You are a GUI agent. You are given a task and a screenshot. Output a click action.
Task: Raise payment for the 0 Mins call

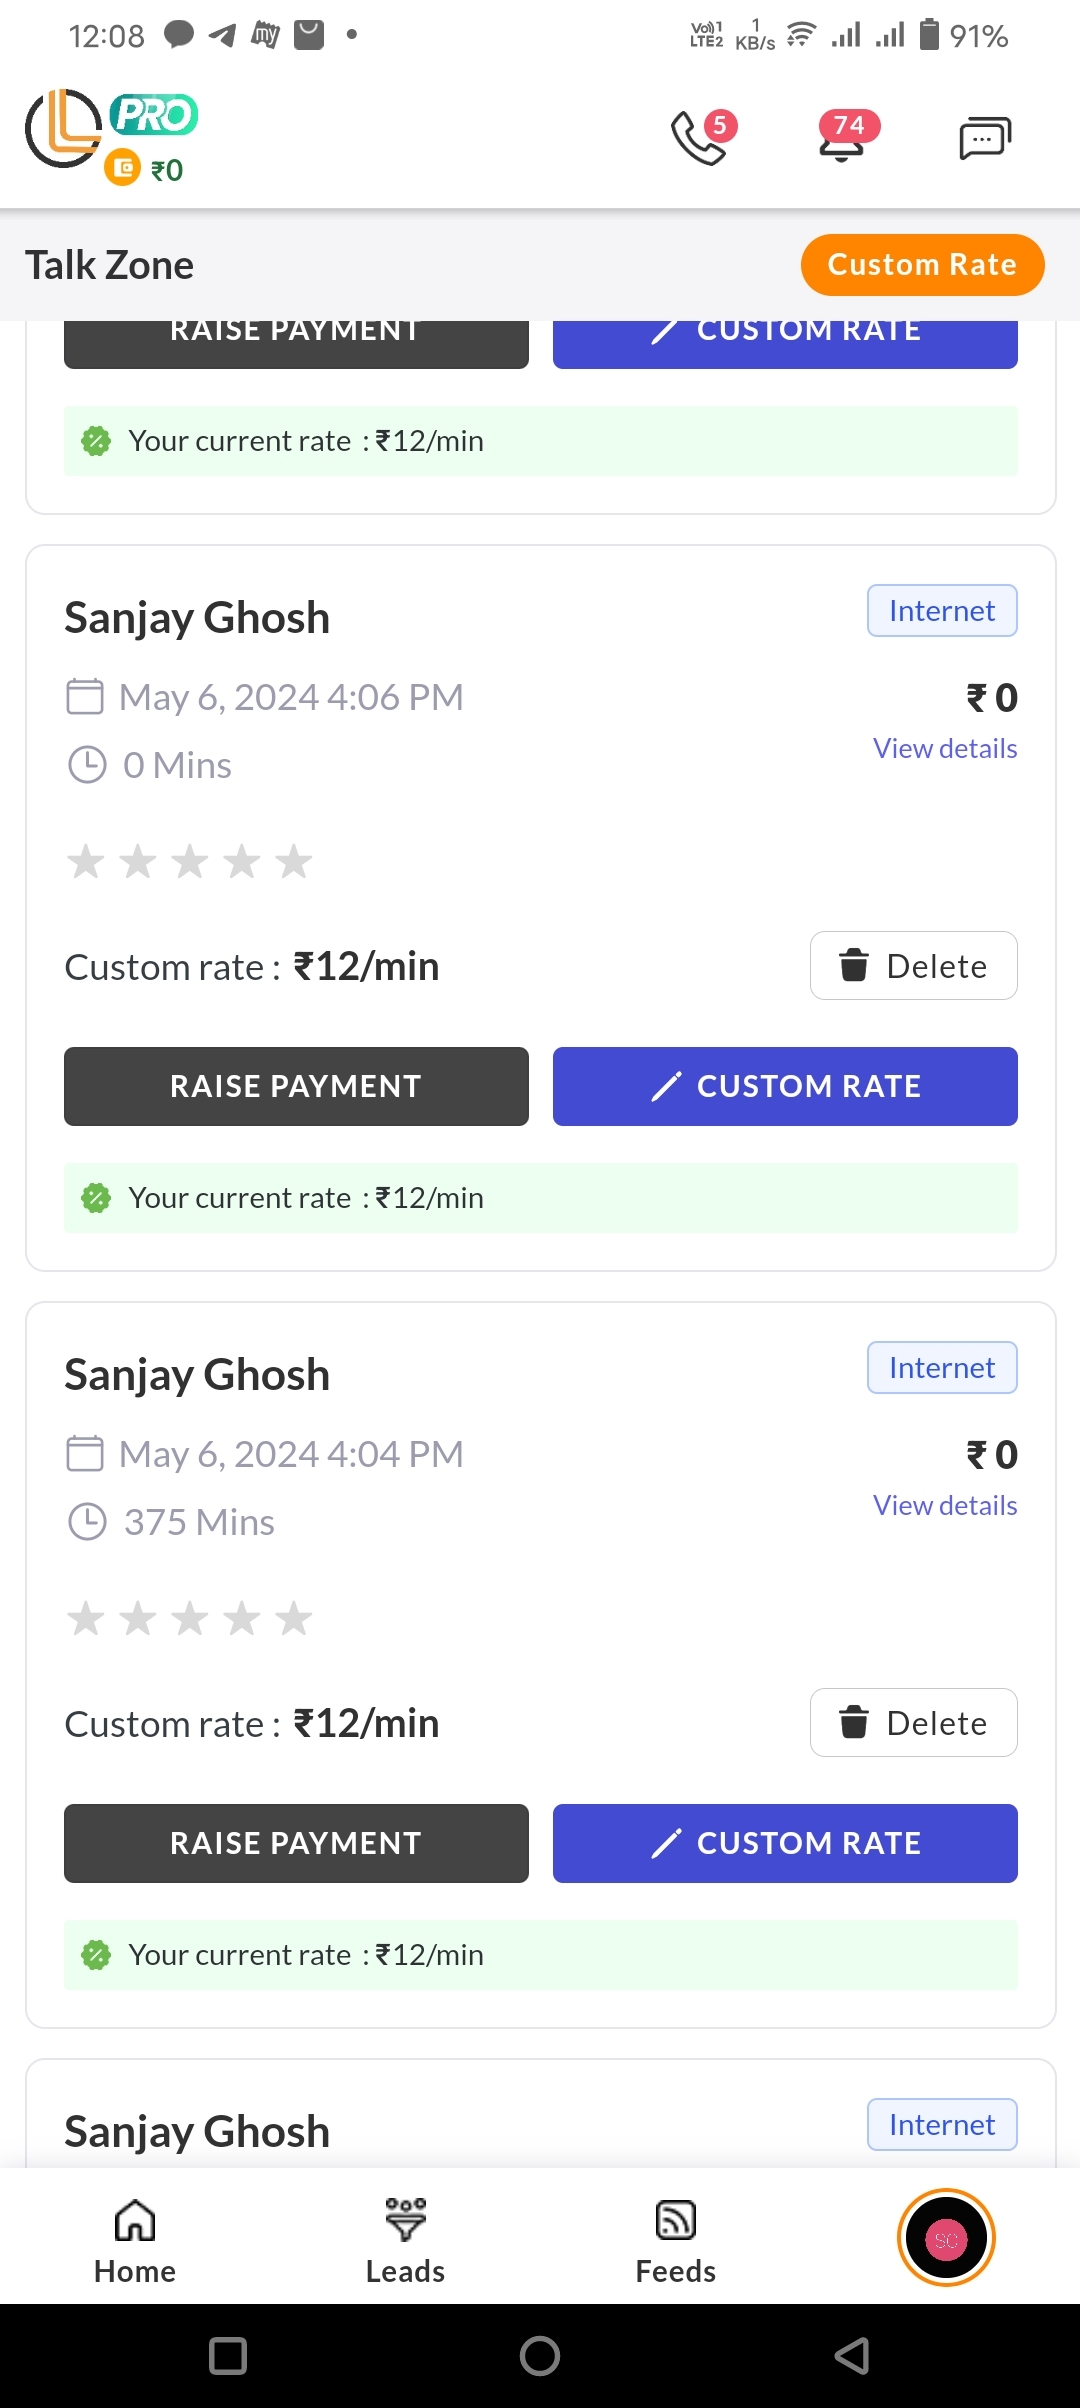[296, 1087]
